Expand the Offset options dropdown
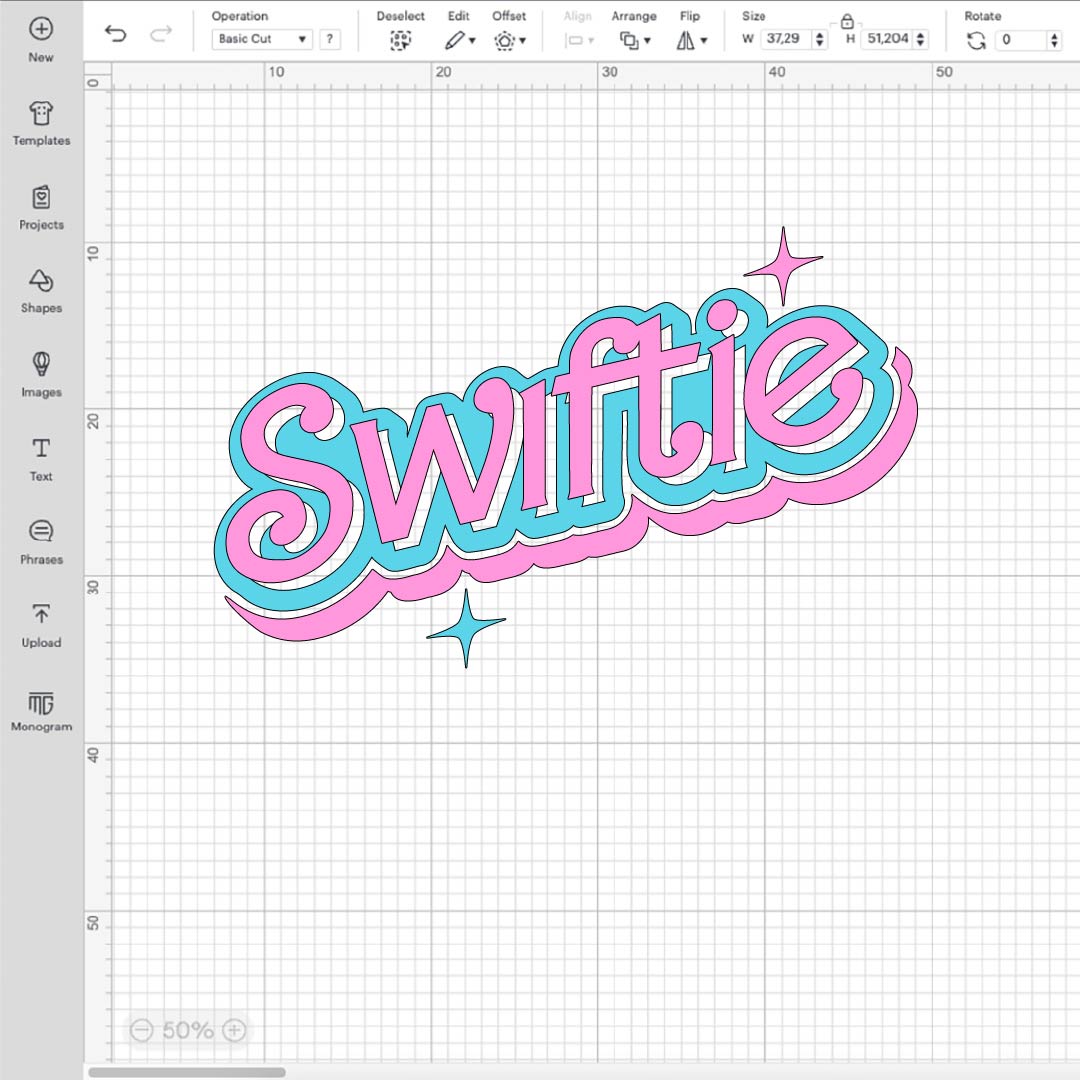This screenshot has height=1080, width=1080. coord(510,40)
